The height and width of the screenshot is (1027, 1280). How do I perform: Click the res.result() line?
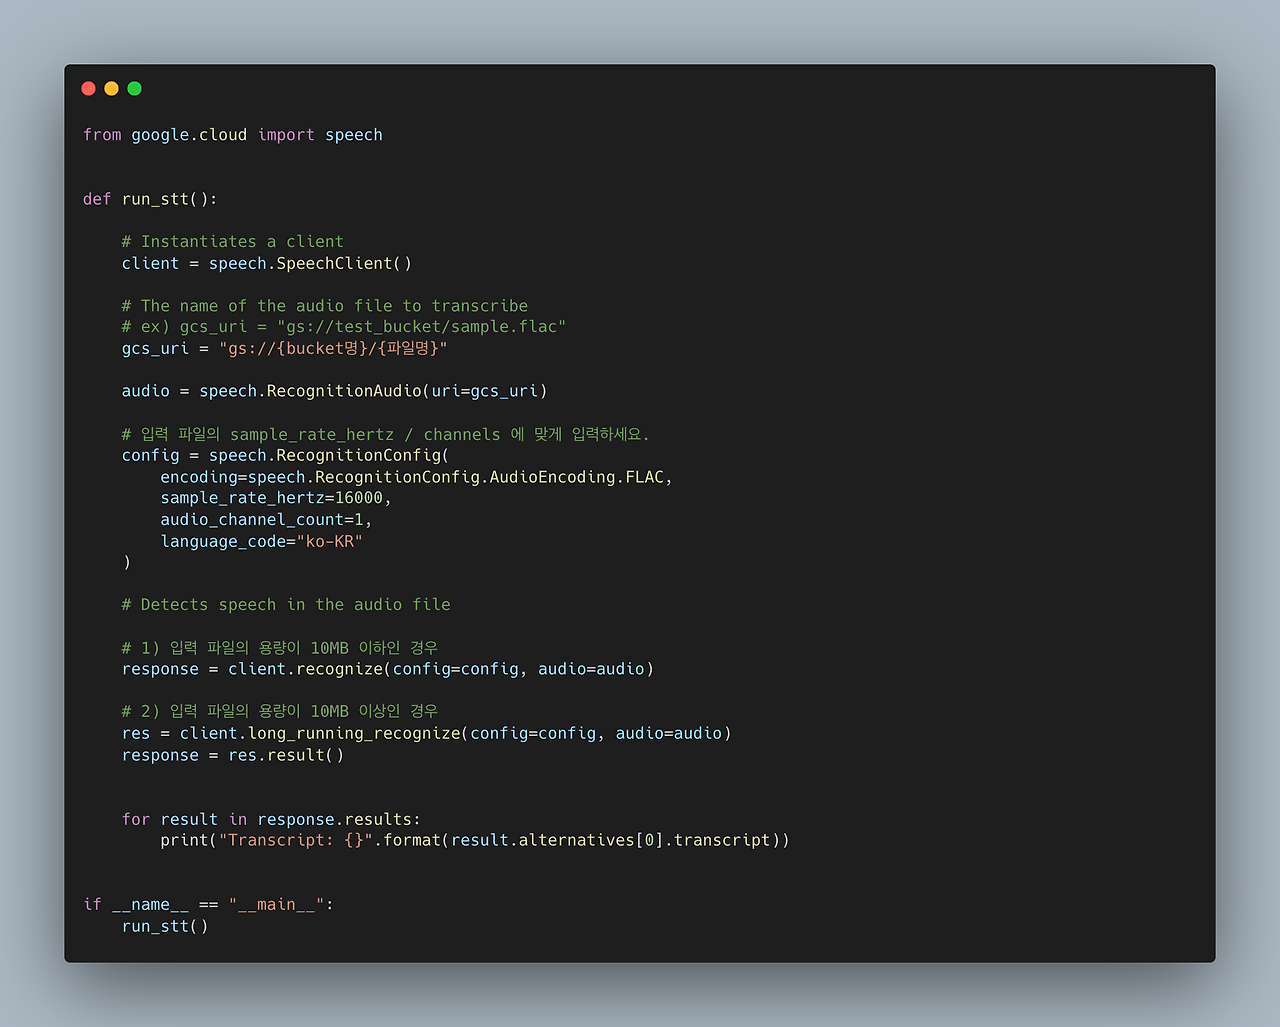pyautogui.click(x=232, y=754)
